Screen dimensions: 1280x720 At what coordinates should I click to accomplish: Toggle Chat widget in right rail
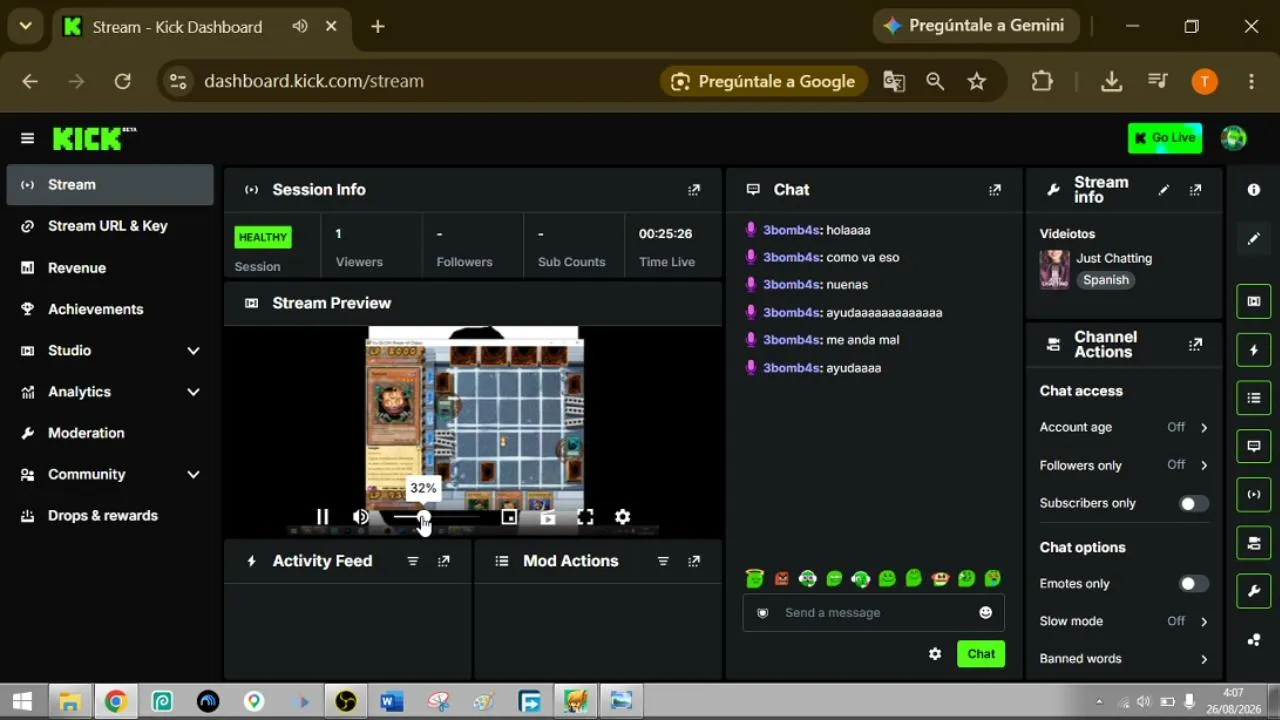pyautogui.click(x=1254, y=446)
